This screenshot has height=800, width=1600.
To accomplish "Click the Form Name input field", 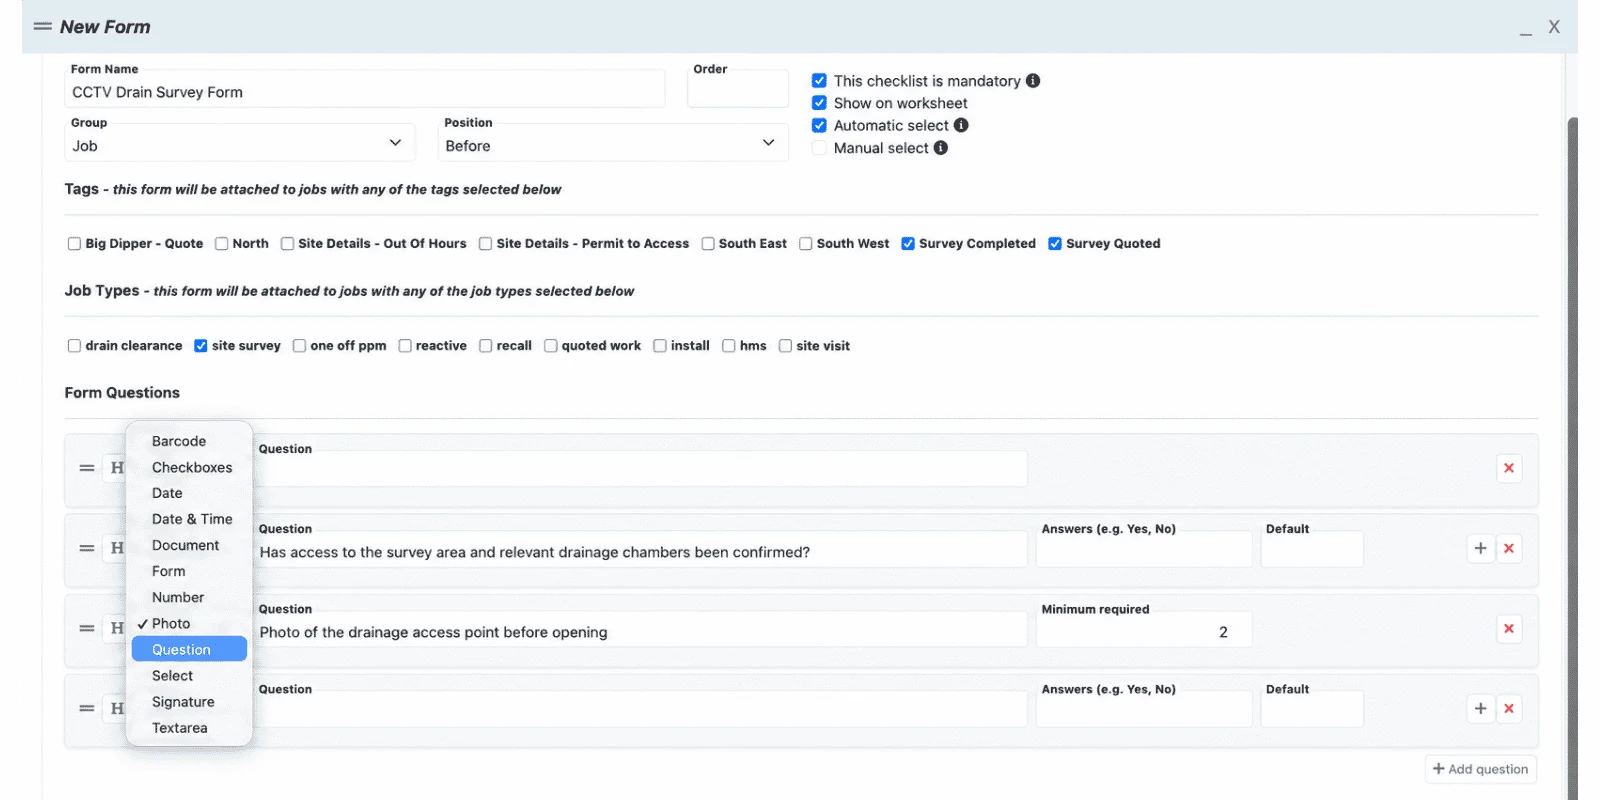I will (x=365, y=91).
